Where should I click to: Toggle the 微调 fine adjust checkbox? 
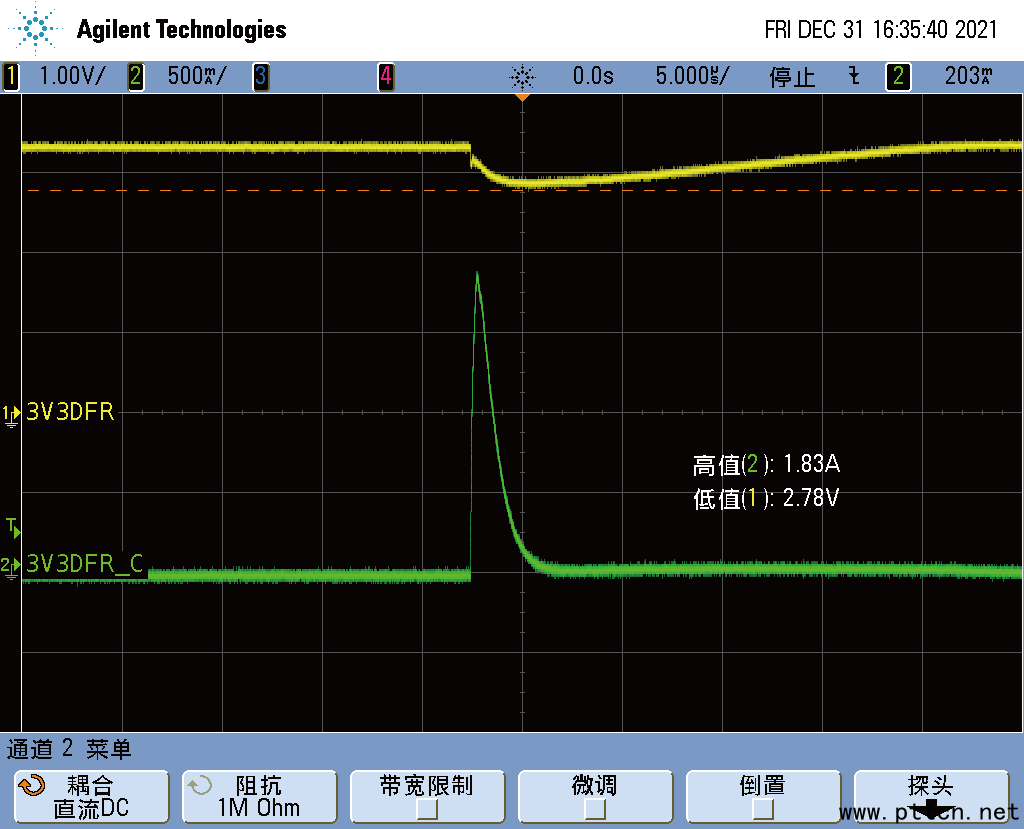595,808
